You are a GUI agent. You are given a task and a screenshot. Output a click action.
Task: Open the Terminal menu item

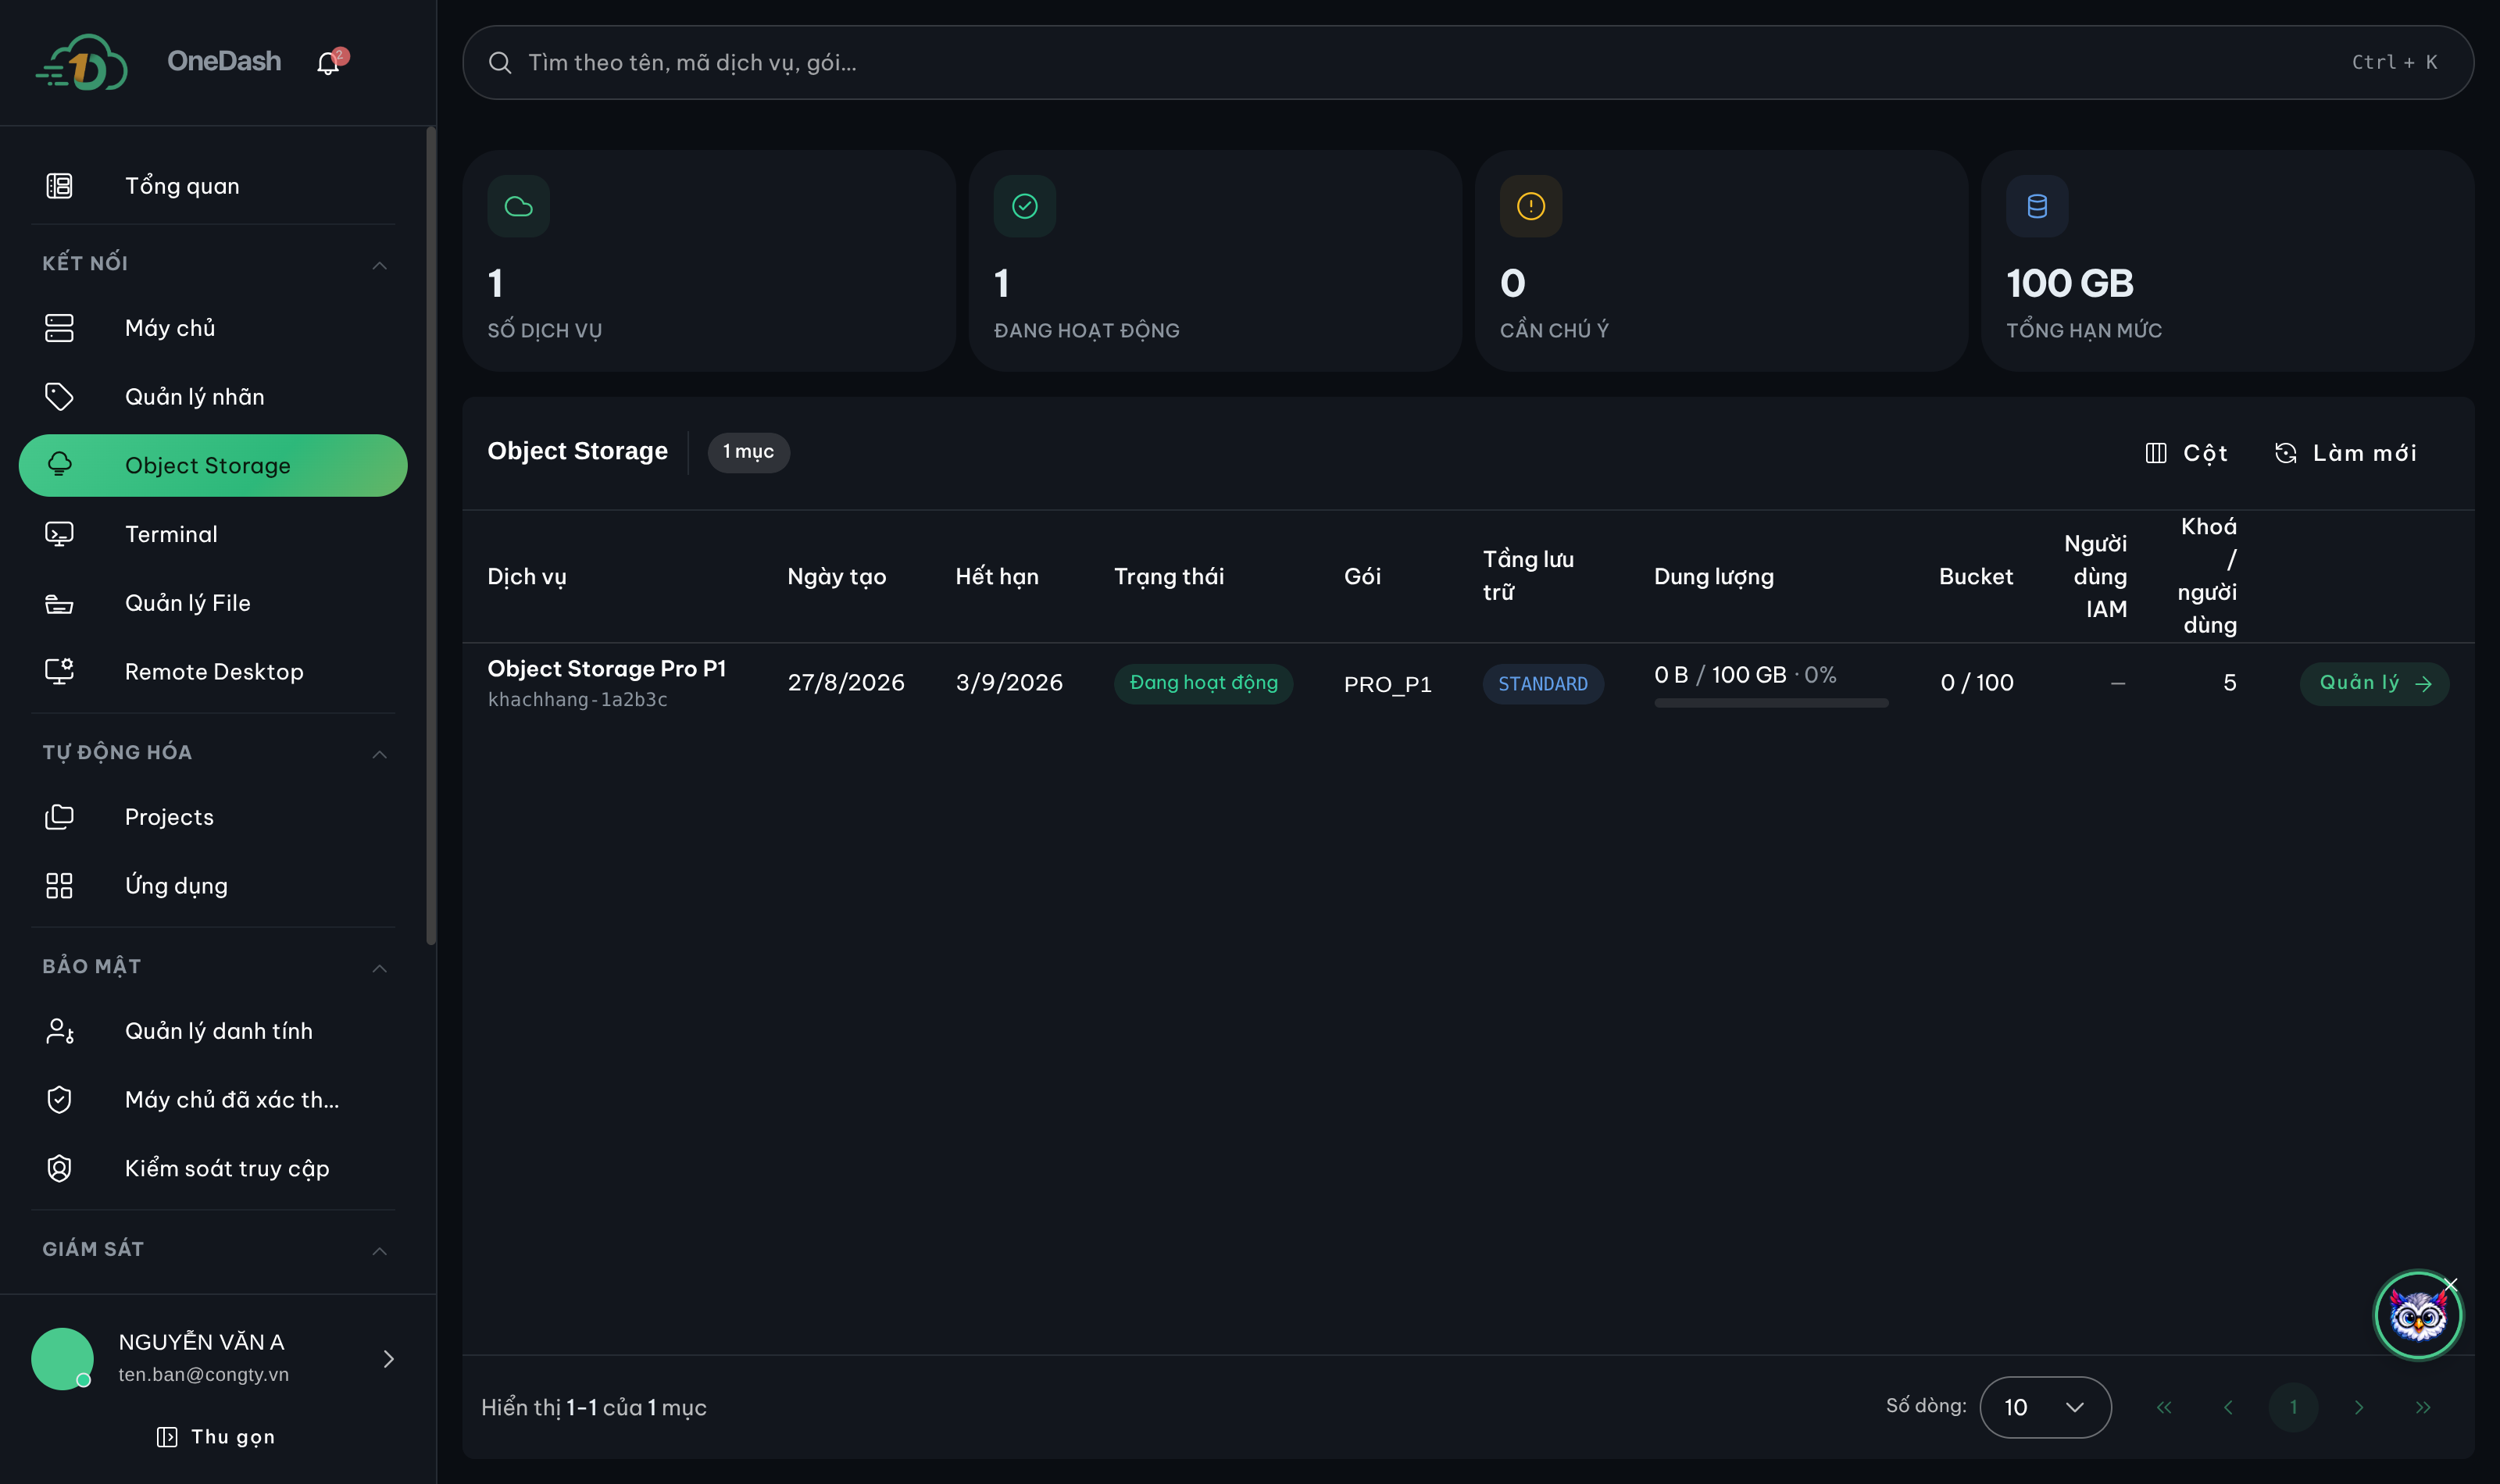point(212,534)
